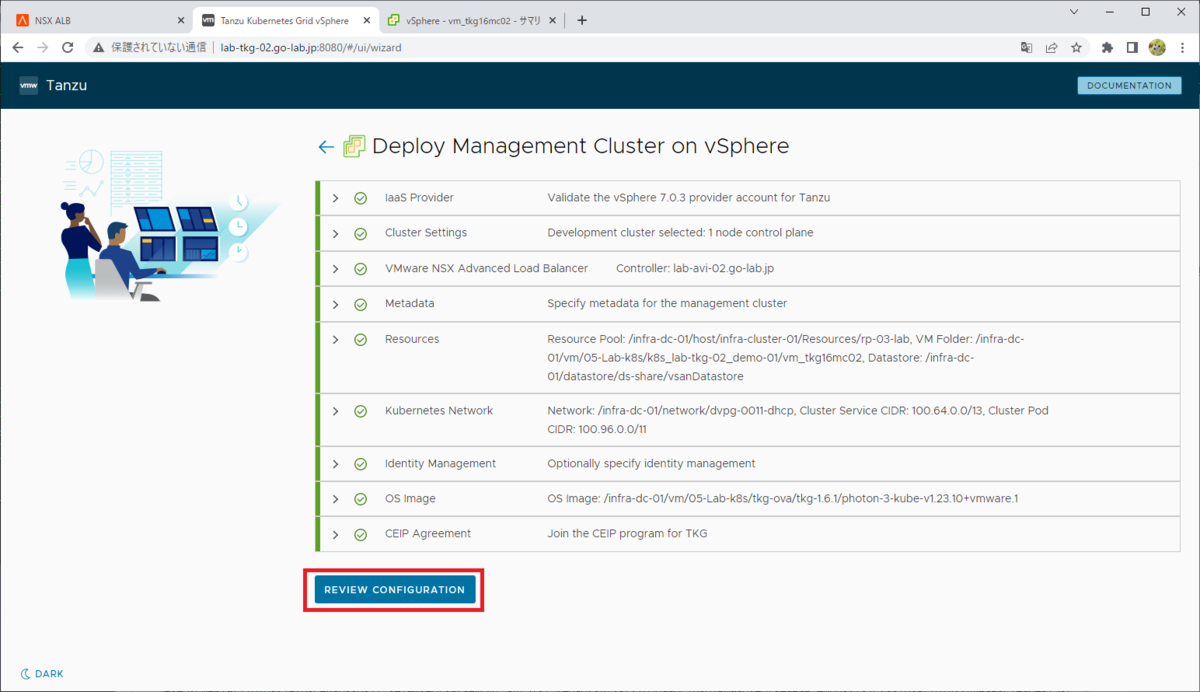Viewport: 1200px width, 692px height.
Task: Expand the Kubernetes Network section
Action: pyautogui.click(x=336, y=411)
